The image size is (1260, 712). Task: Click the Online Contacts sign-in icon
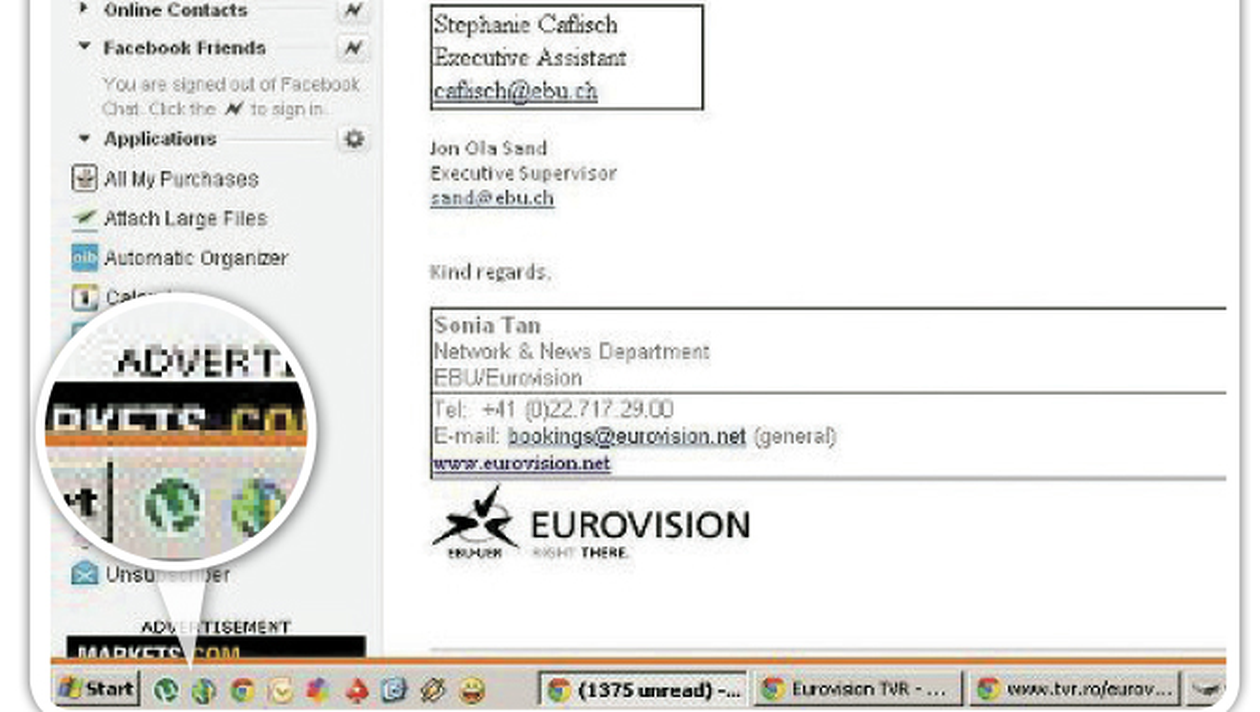pos(353,10)
